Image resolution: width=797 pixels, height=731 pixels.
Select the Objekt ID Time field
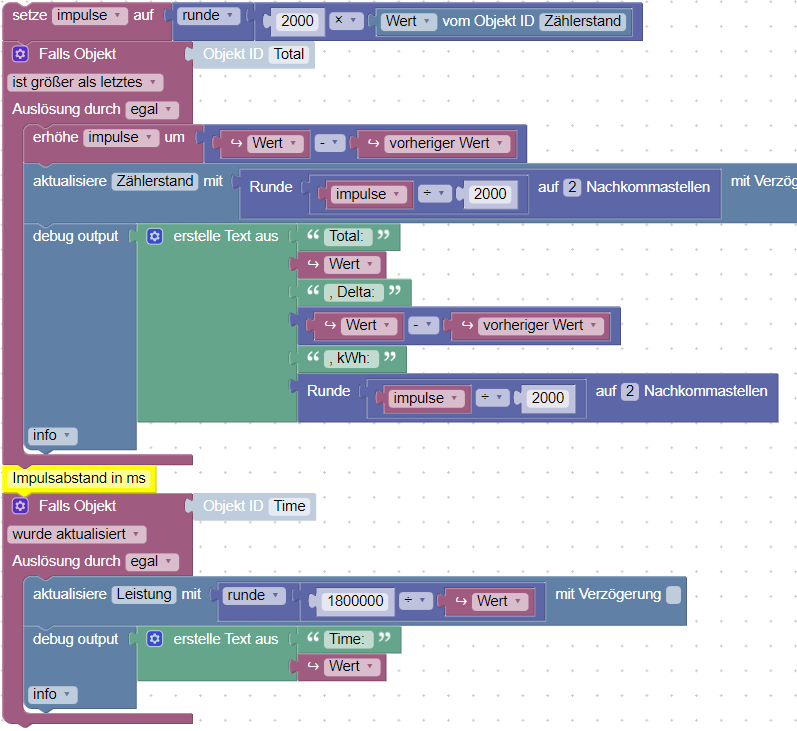[x=289, y=506]
